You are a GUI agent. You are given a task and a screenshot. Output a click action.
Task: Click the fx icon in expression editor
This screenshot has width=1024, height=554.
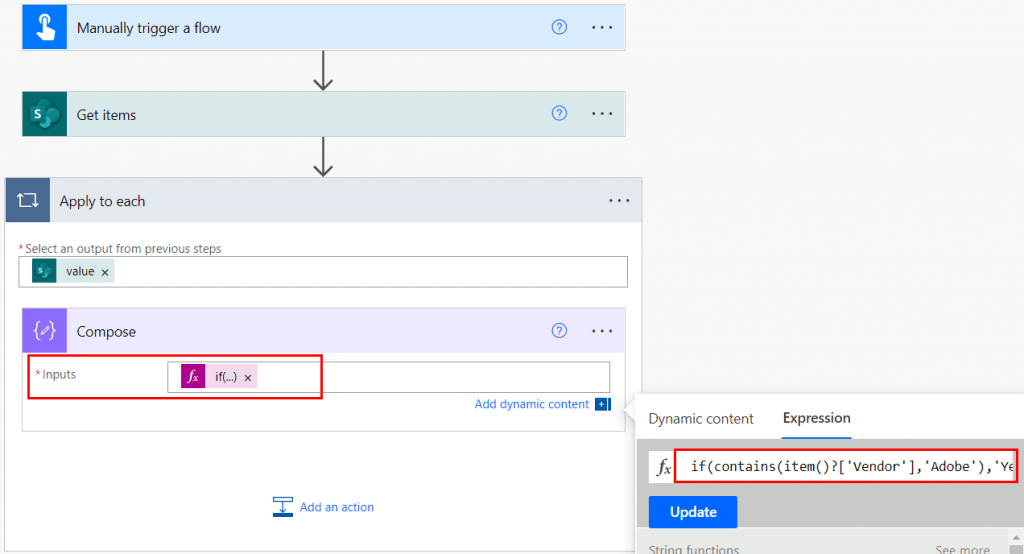[x=664, y=466]
